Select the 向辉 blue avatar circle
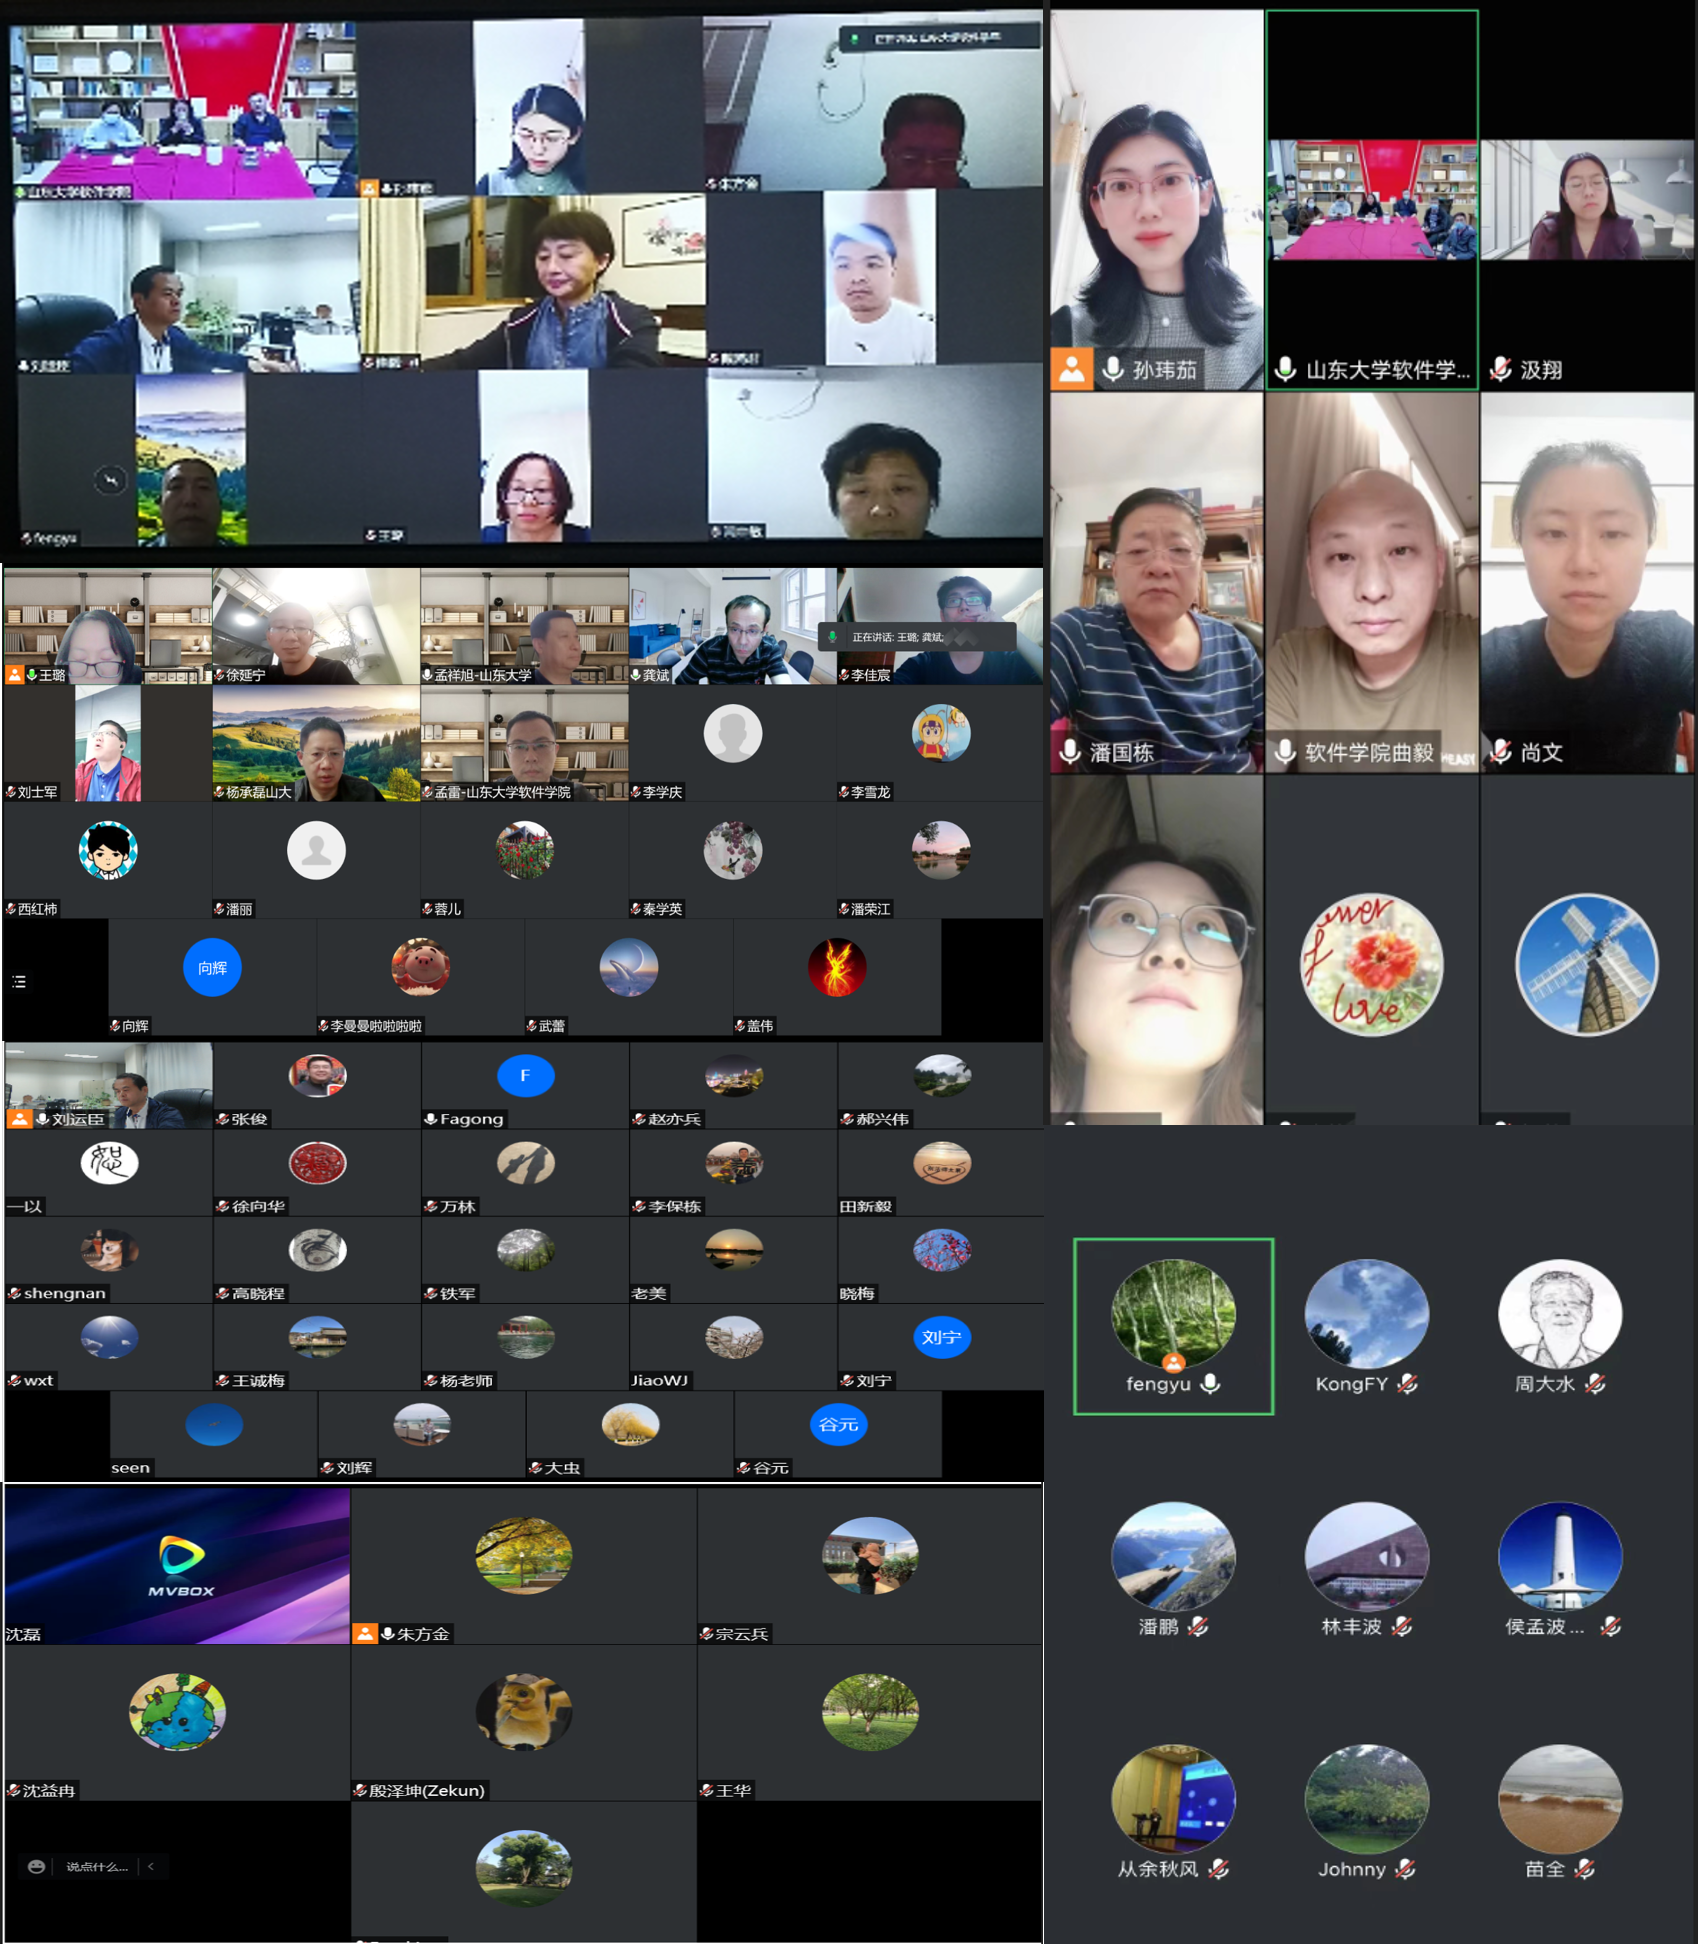 pyautogui.click(x=212, y=968)
